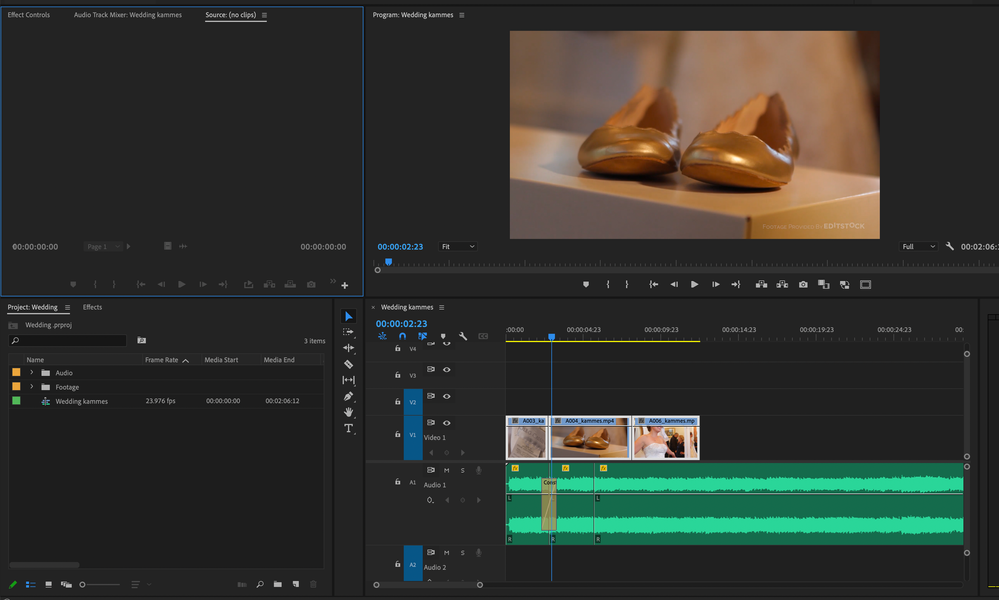The height and width of the screenshot is (600, 999).
Task: Select the Hand tool
Action: click(x=348, y=412)
